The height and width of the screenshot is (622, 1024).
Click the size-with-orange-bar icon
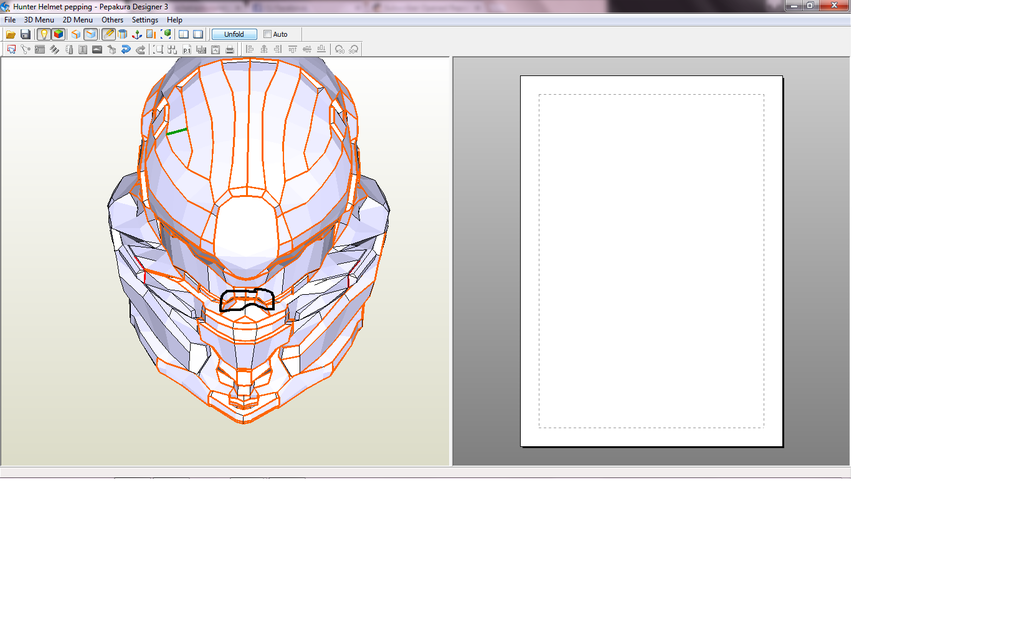point(151,34)
